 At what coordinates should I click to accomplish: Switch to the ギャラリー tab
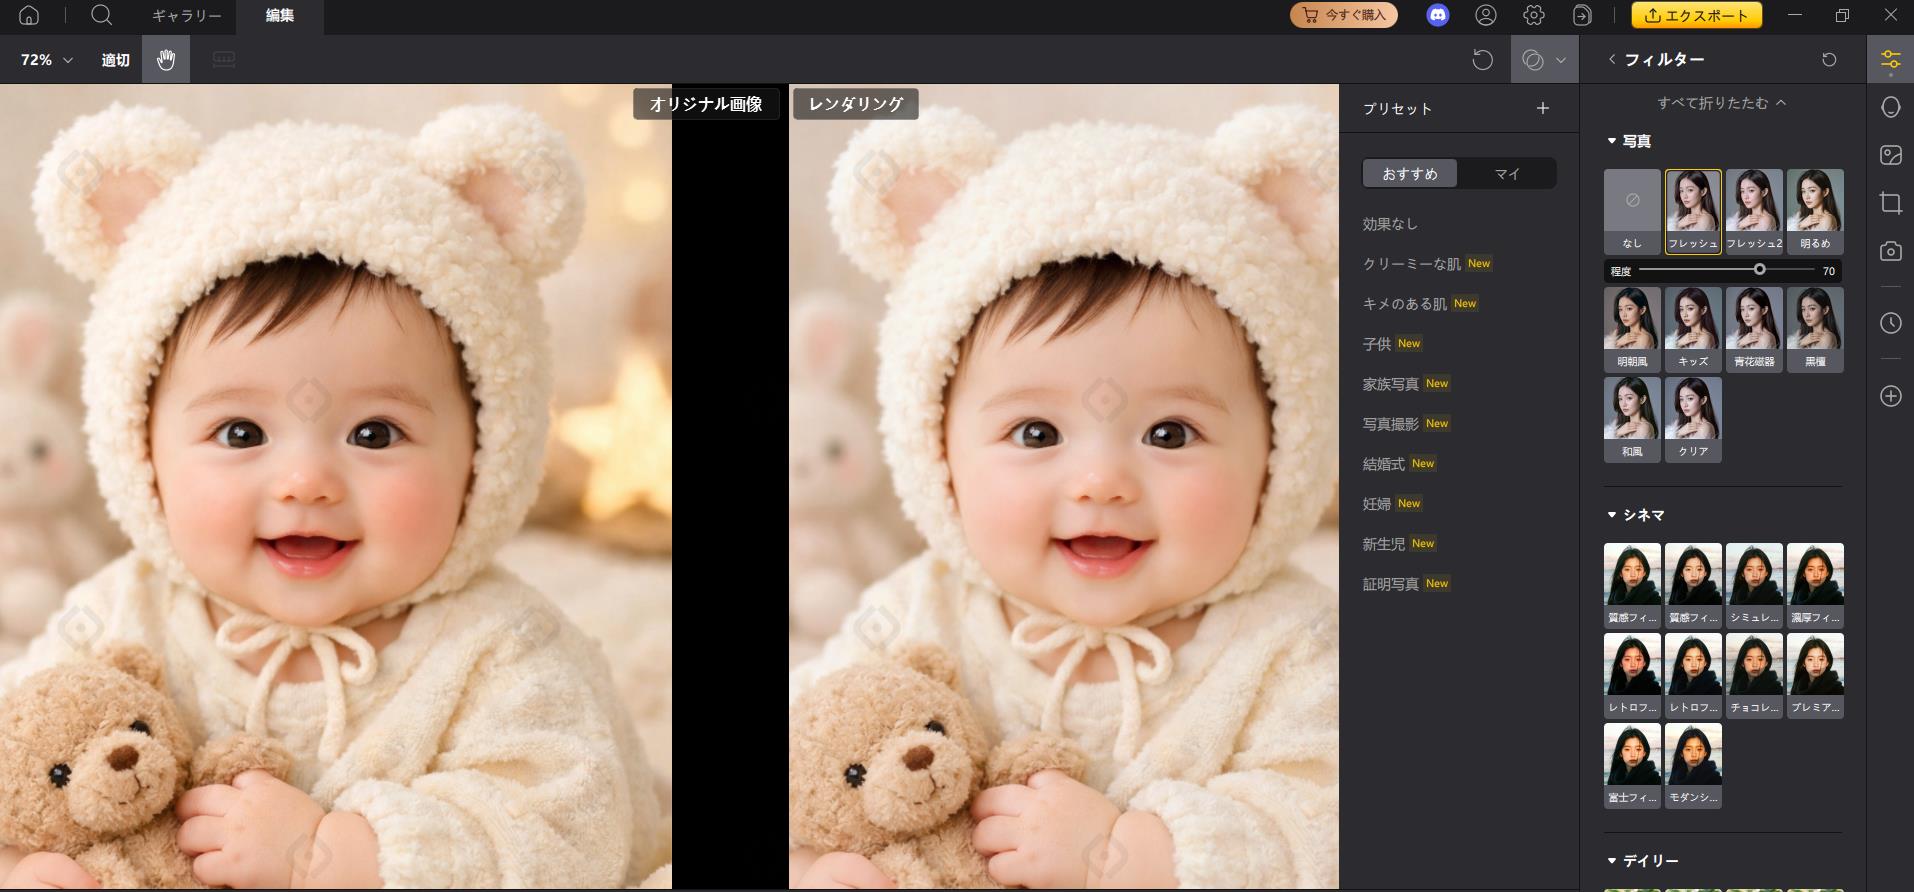pyautogui.click(x=187, y=16)
